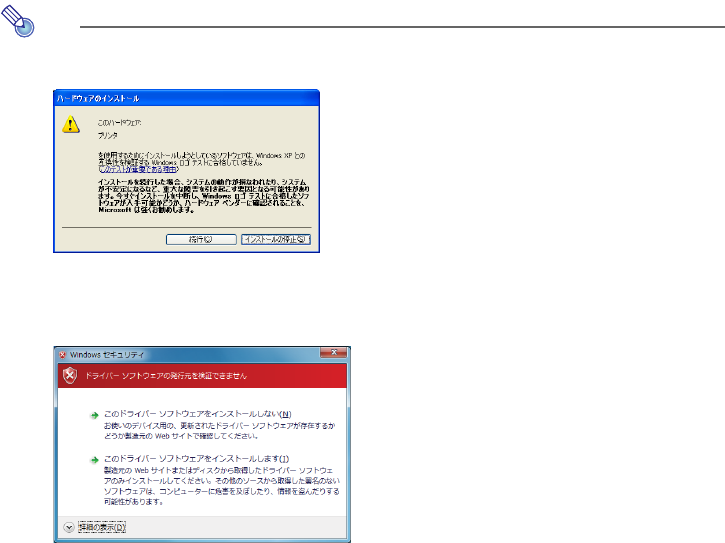Close the Windows セキュリティ dialog
This screenshot has width=725, height=543.
(333, 352)
